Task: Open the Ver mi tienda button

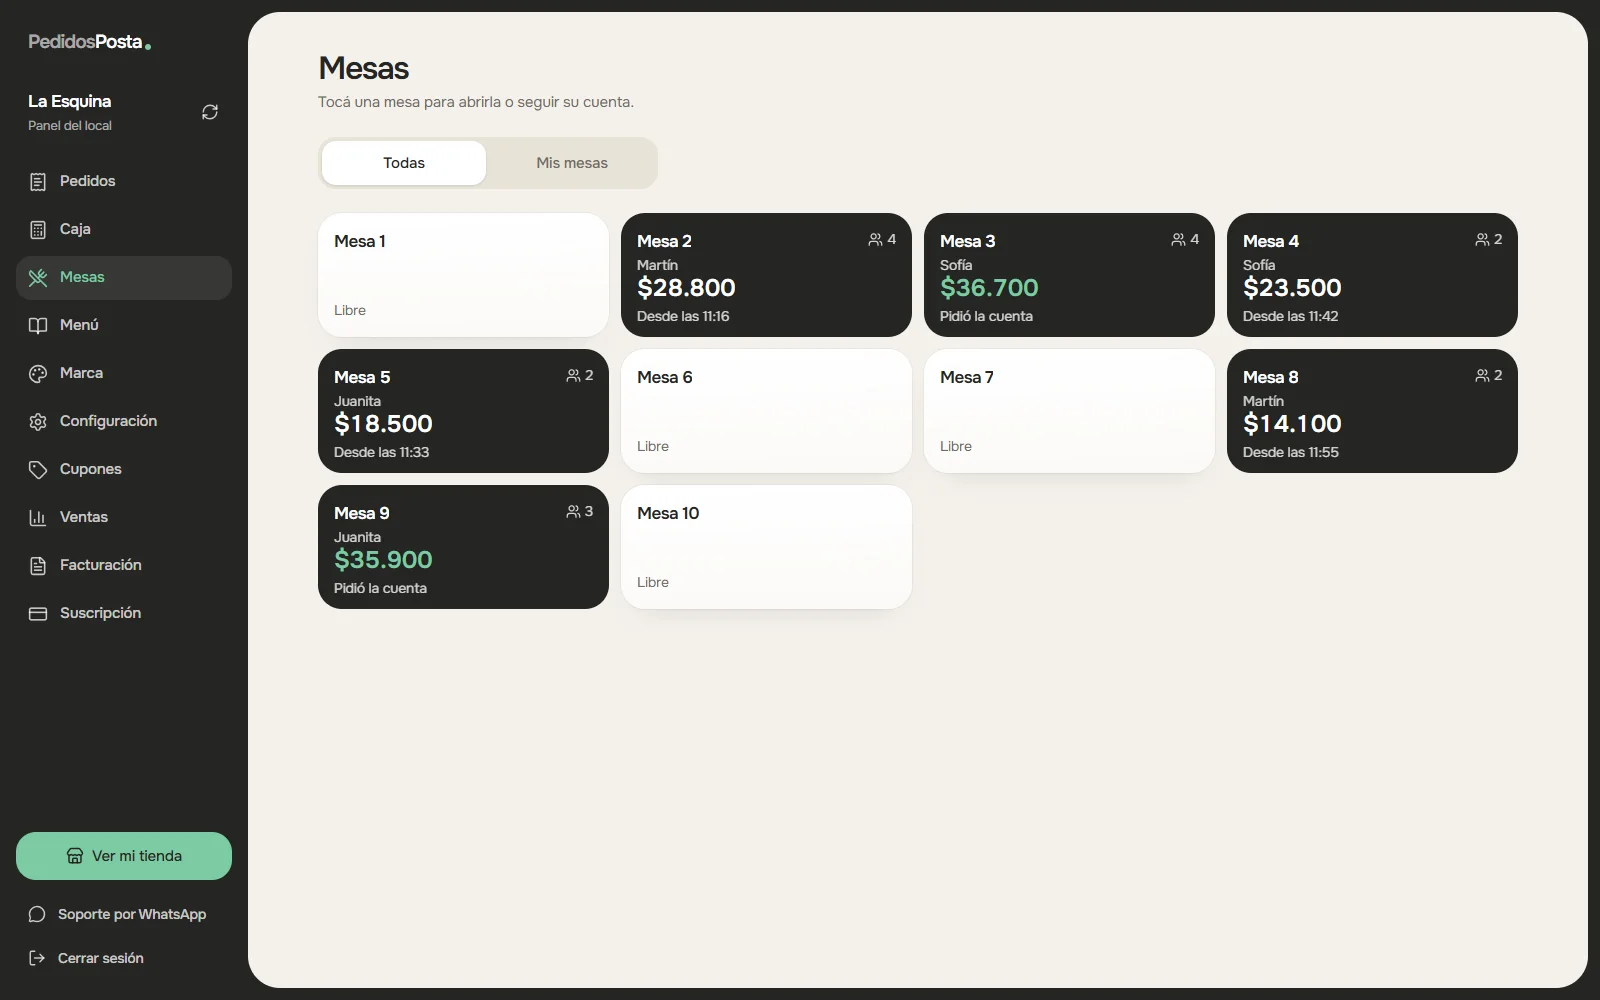Action: pyautogui.click(x=124, y=856)
